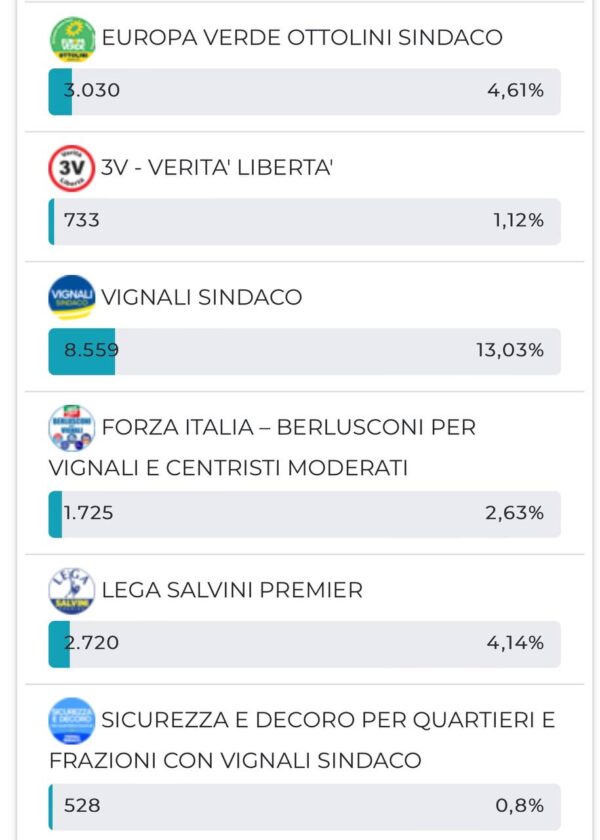Click the Forza Italia Berlusconi logo

coord(72,428)
